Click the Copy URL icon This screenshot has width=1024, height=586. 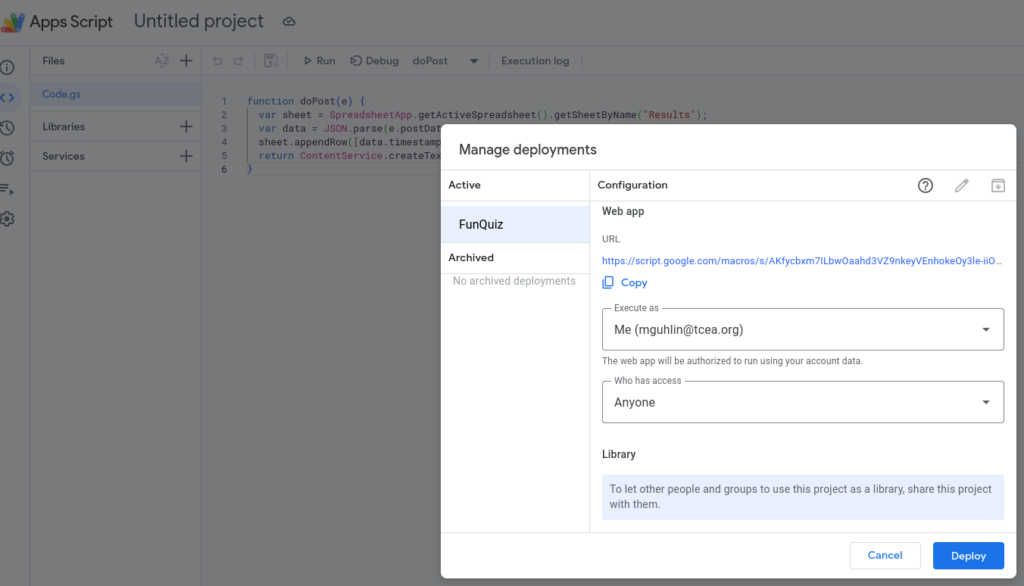(x=609, y=283)
